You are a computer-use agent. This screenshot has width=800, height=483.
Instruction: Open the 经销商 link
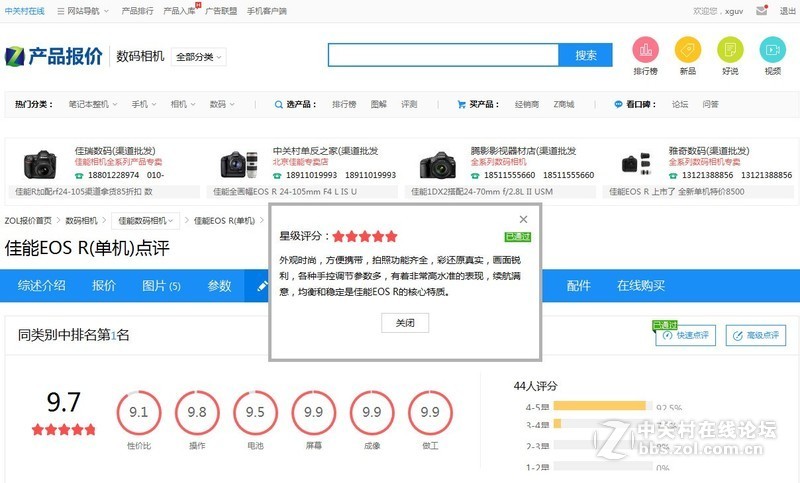[527, 105]
